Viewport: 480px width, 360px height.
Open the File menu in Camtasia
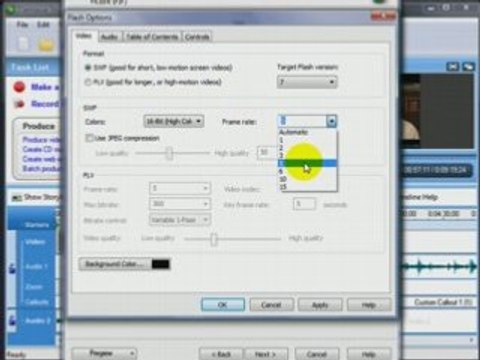pyautogui.click(x=23, y=25)
